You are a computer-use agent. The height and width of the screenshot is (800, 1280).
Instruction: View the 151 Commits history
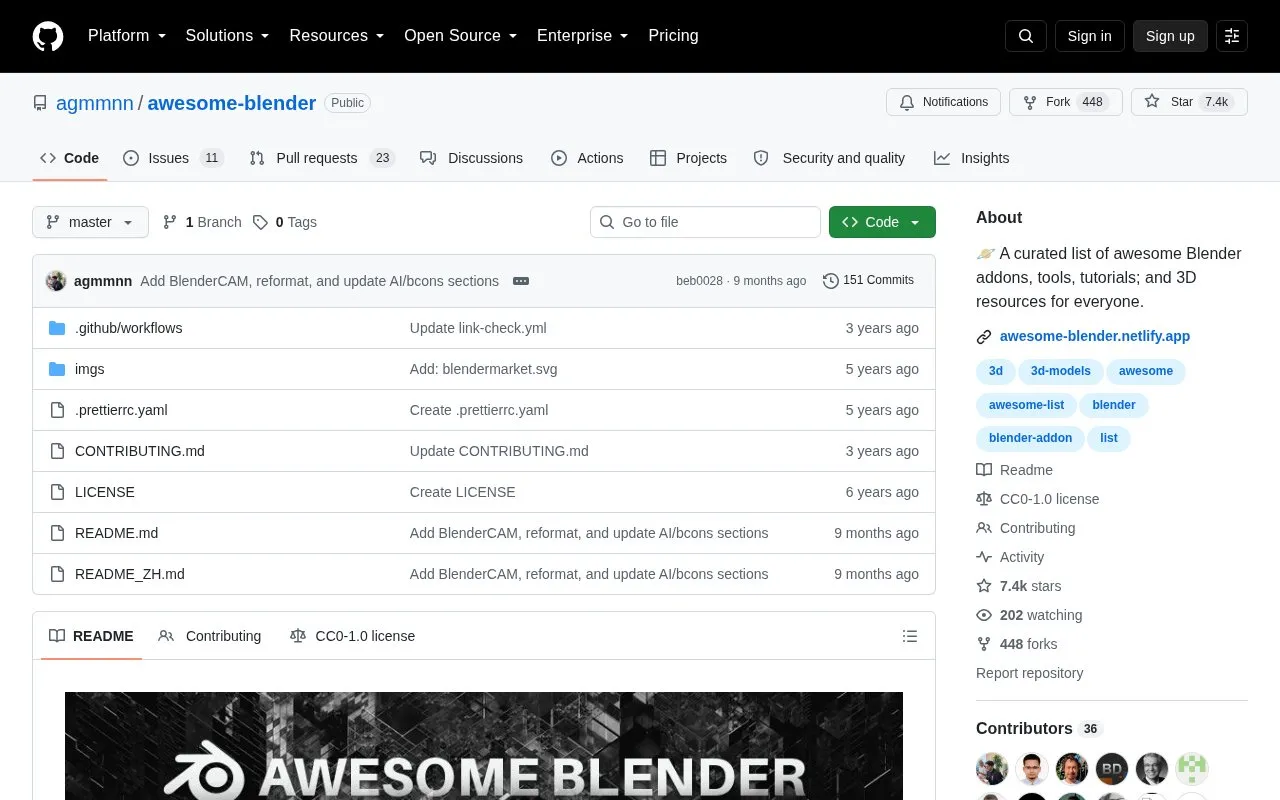[x=868, y=281]
